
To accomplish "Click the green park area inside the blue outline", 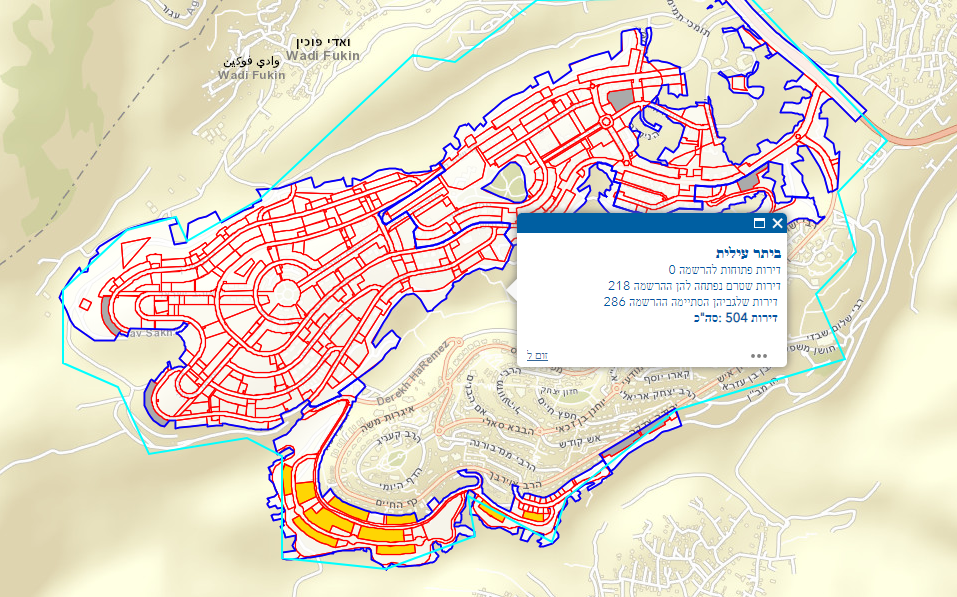I will tap(506, 182).
